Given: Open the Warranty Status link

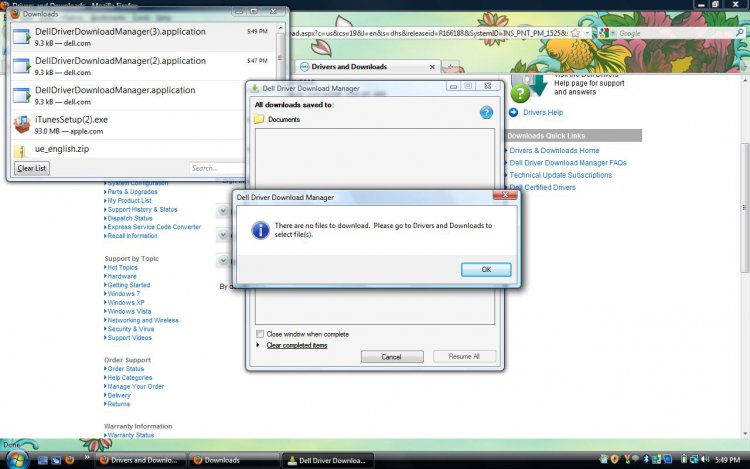Looking at the screenshot, I should 131,435.
